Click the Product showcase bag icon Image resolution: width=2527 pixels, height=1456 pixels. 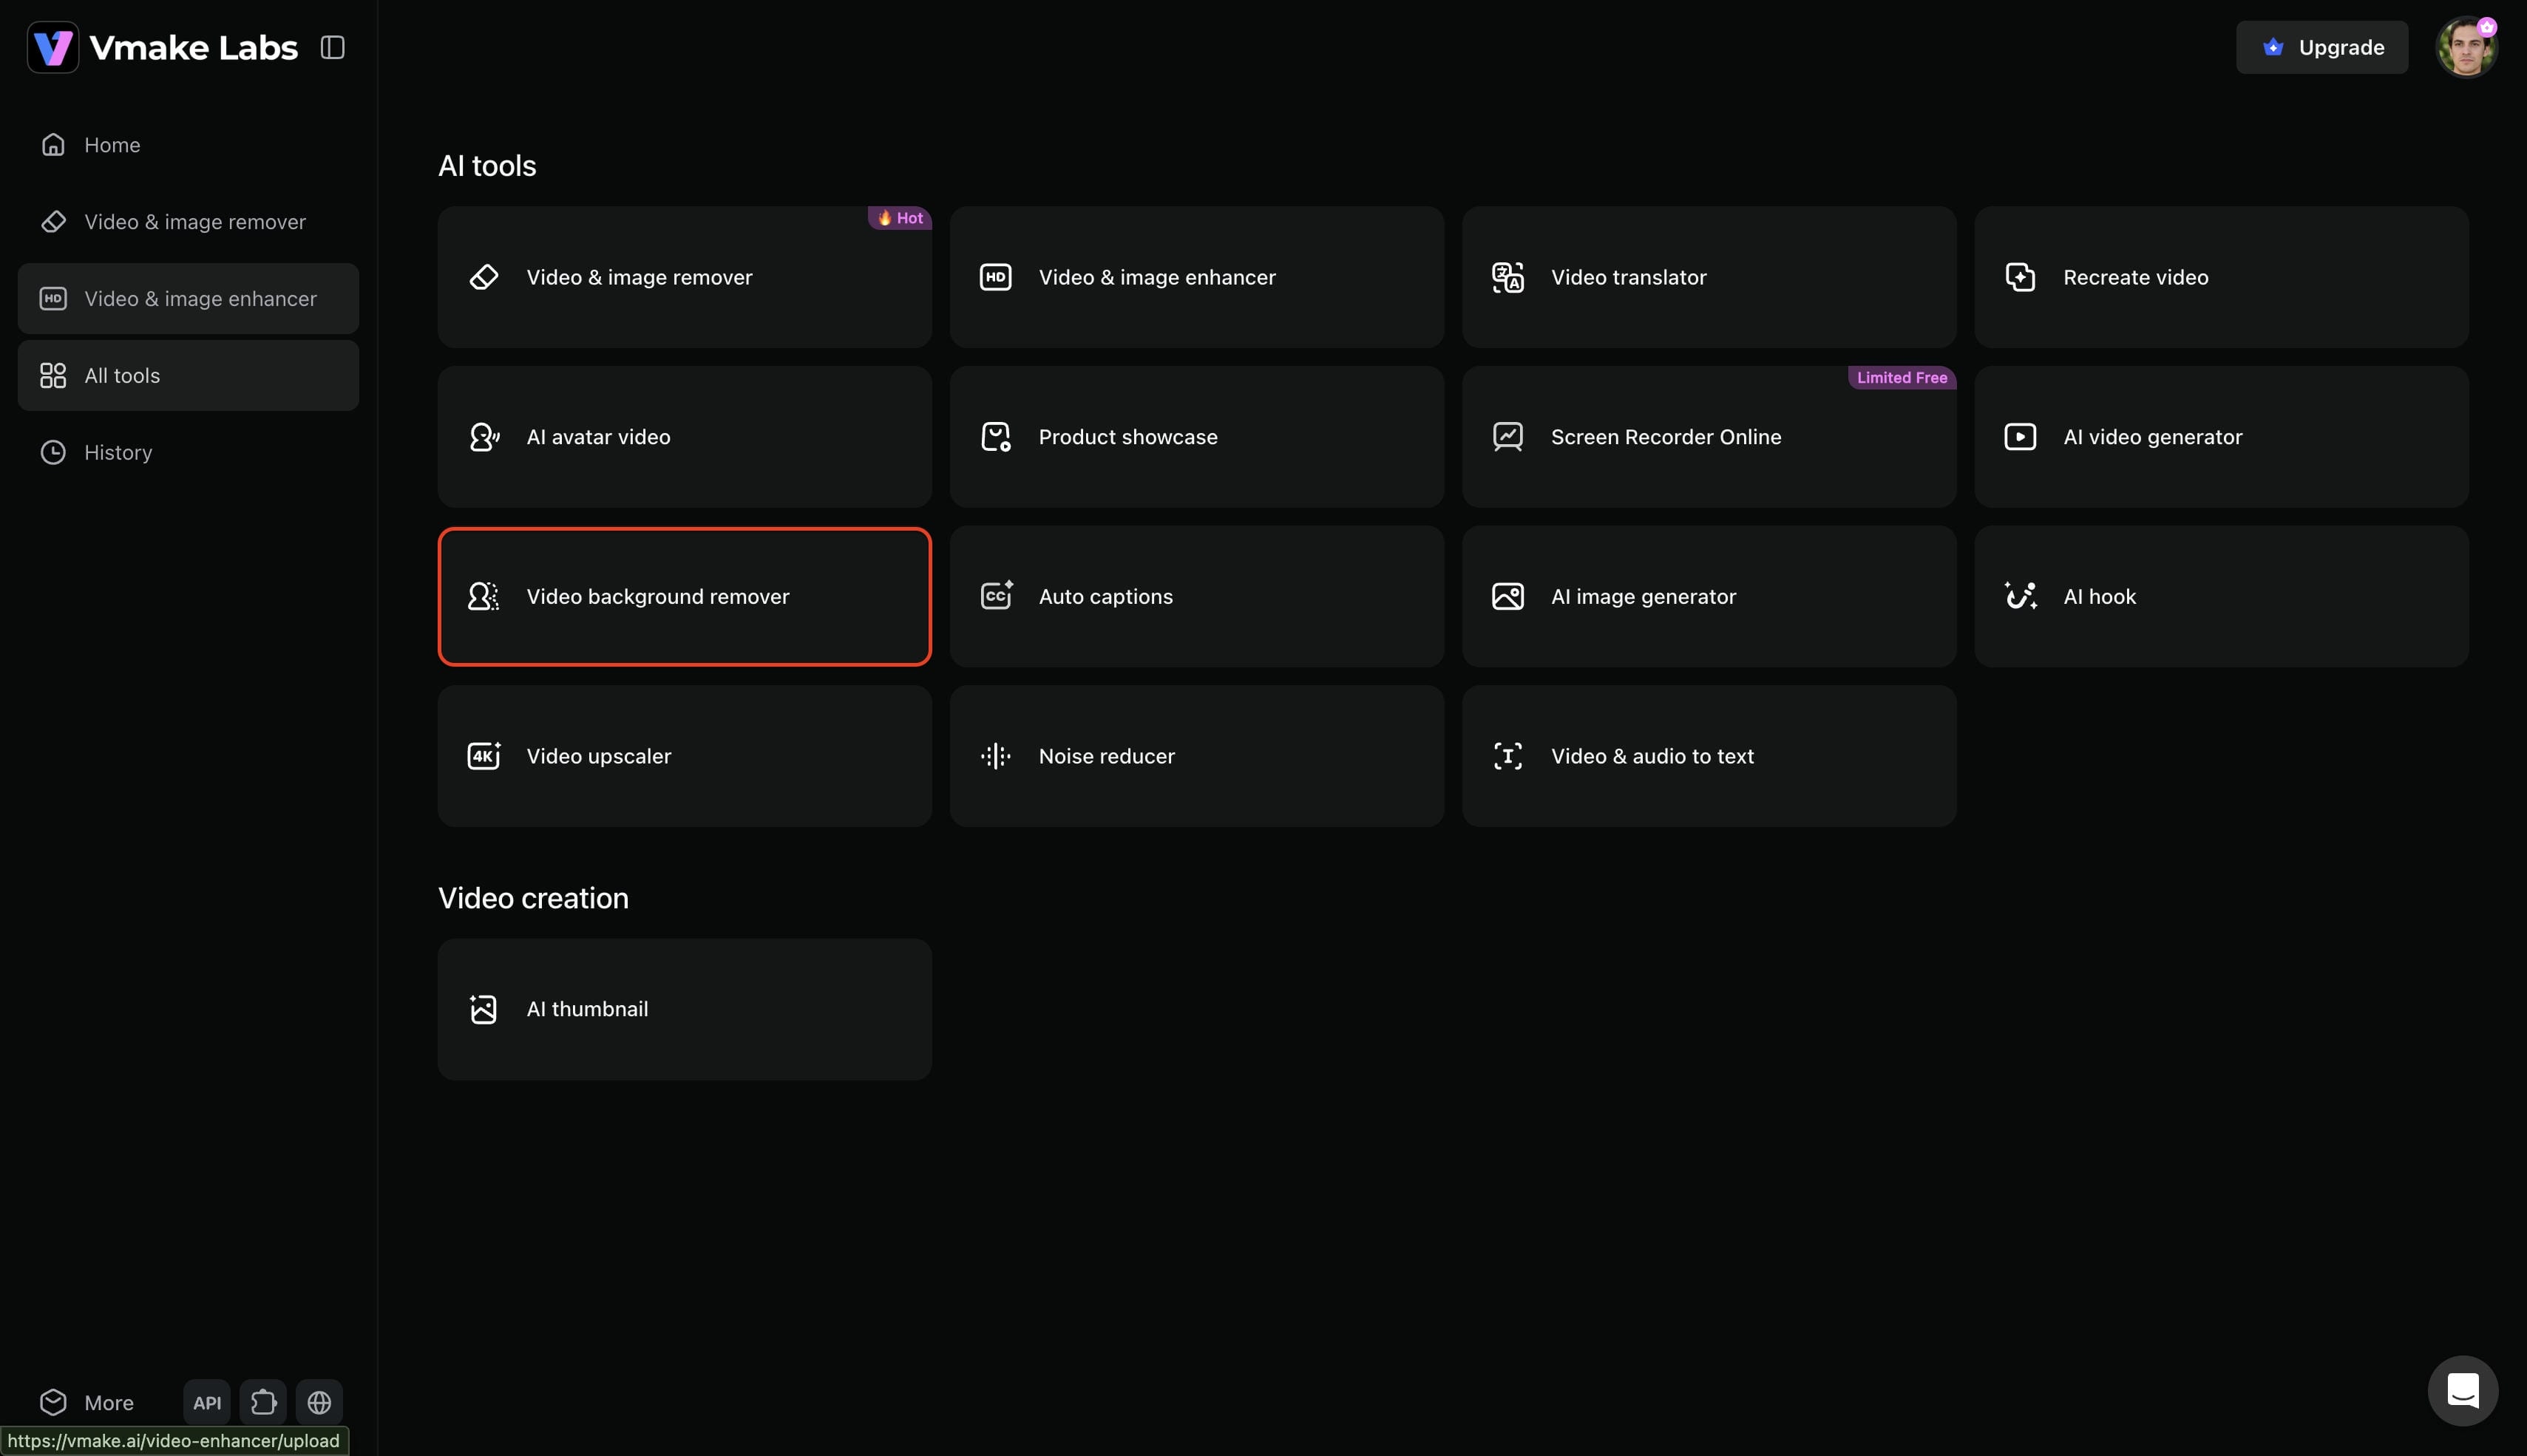[996, 437]
